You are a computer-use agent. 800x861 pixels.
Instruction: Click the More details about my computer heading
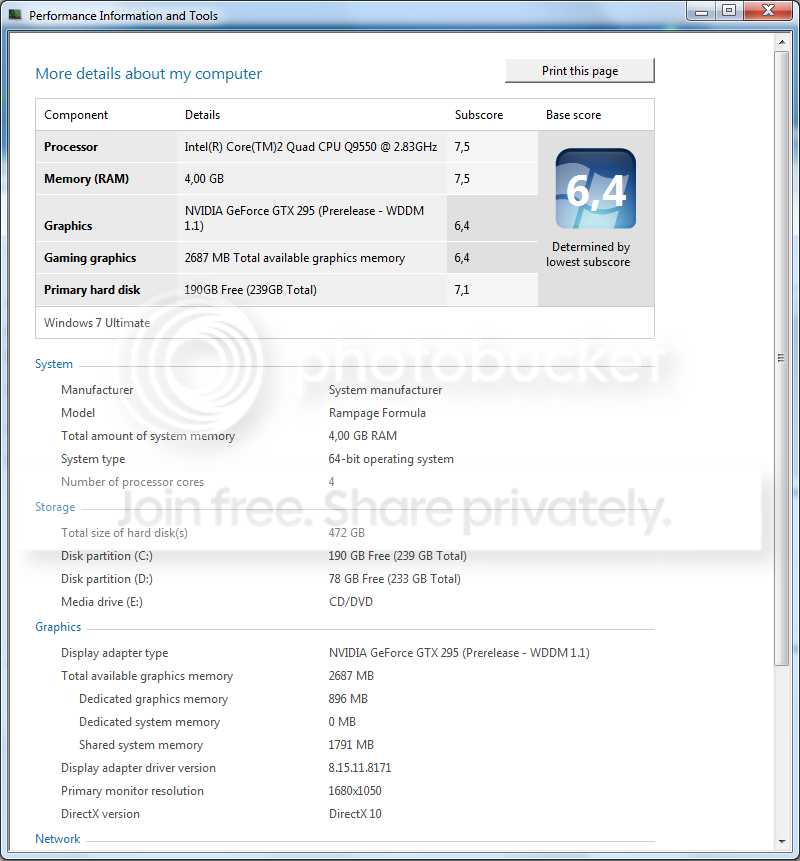(148, 74)
